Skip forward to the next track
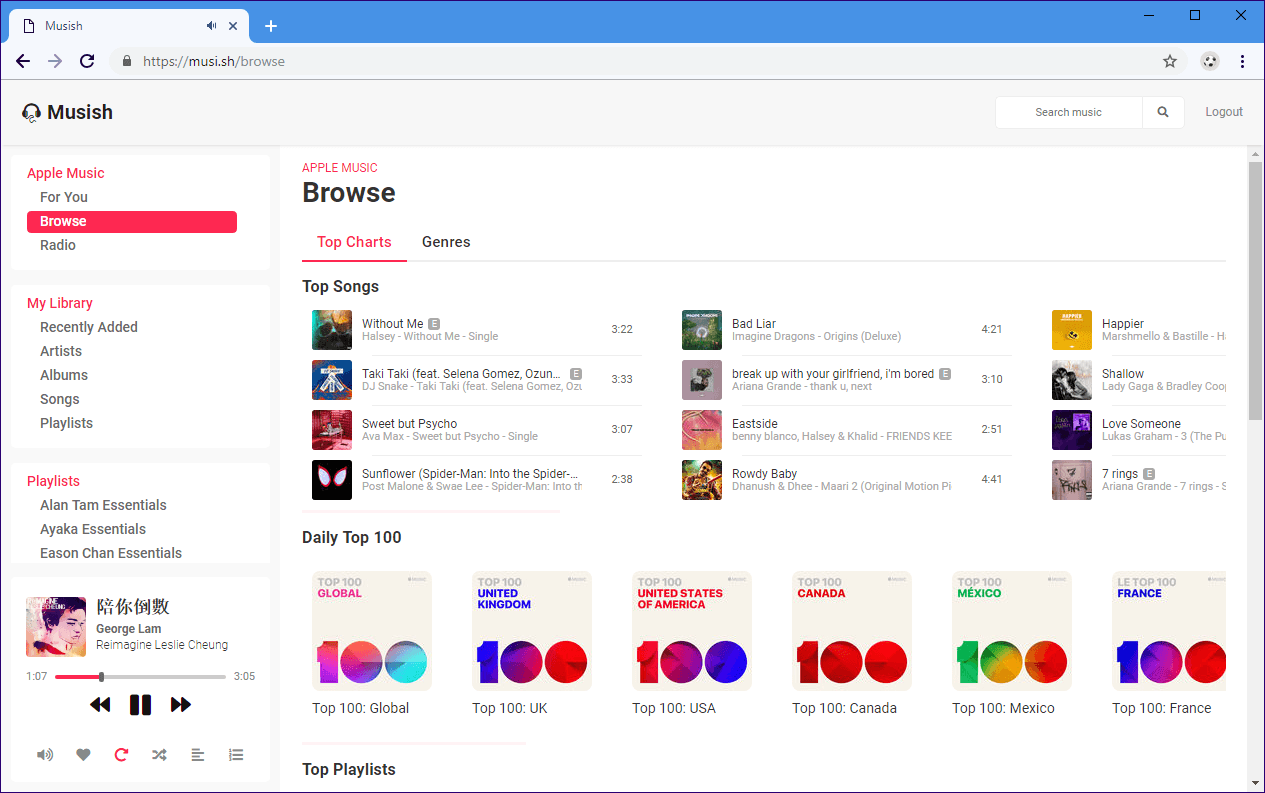The height and width of the screenshot is (793, 1265). [181, 705]
